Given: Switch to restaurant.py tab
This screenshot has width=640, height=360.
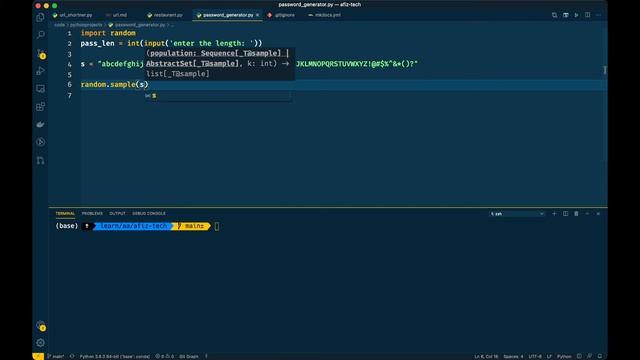Looking at the screenshot, I should (x=165, y=15).
